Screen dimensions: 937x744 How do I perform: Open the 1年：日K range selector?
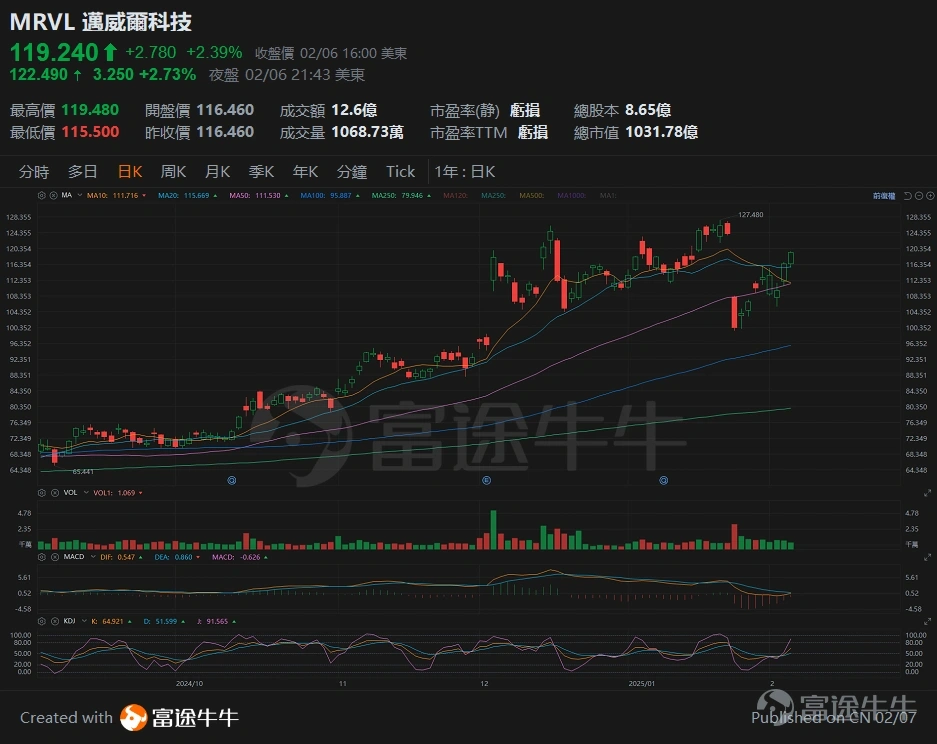[x=464, y=172]
